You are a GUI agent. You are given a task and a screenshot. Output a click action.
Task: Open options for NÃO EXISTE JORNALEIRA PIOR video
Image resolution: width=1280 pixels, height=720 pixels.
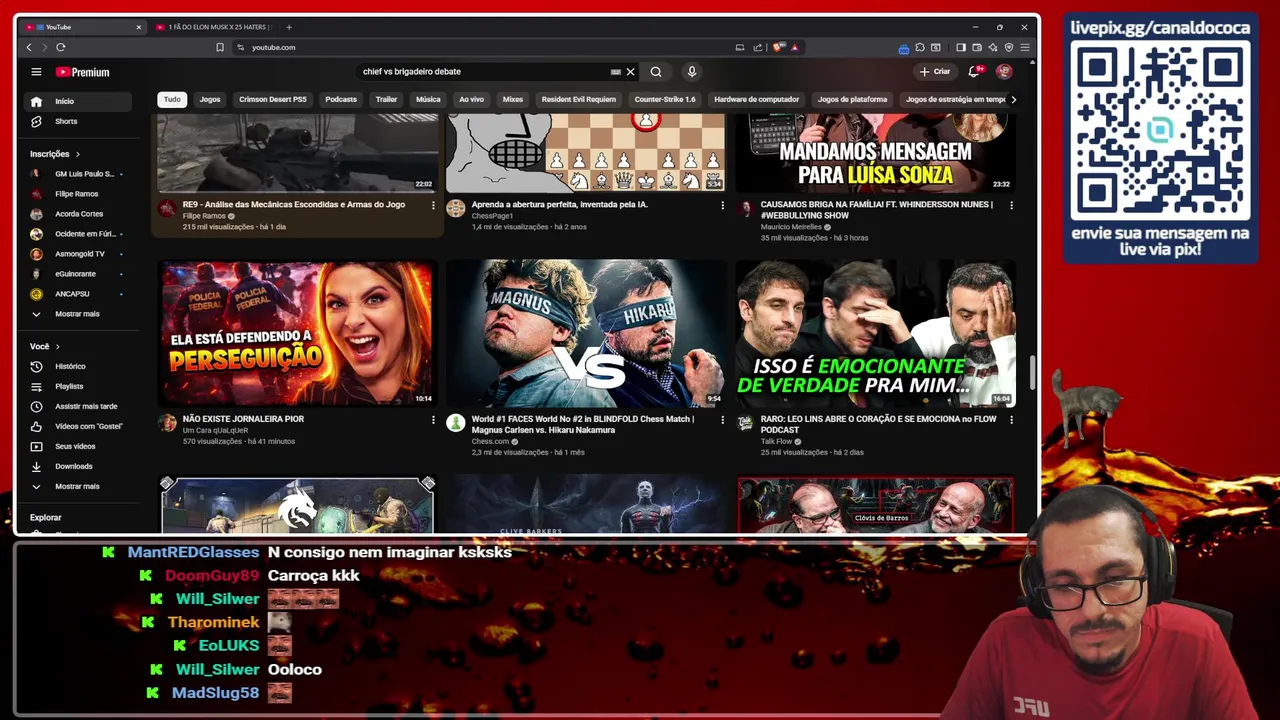[433, 420]
